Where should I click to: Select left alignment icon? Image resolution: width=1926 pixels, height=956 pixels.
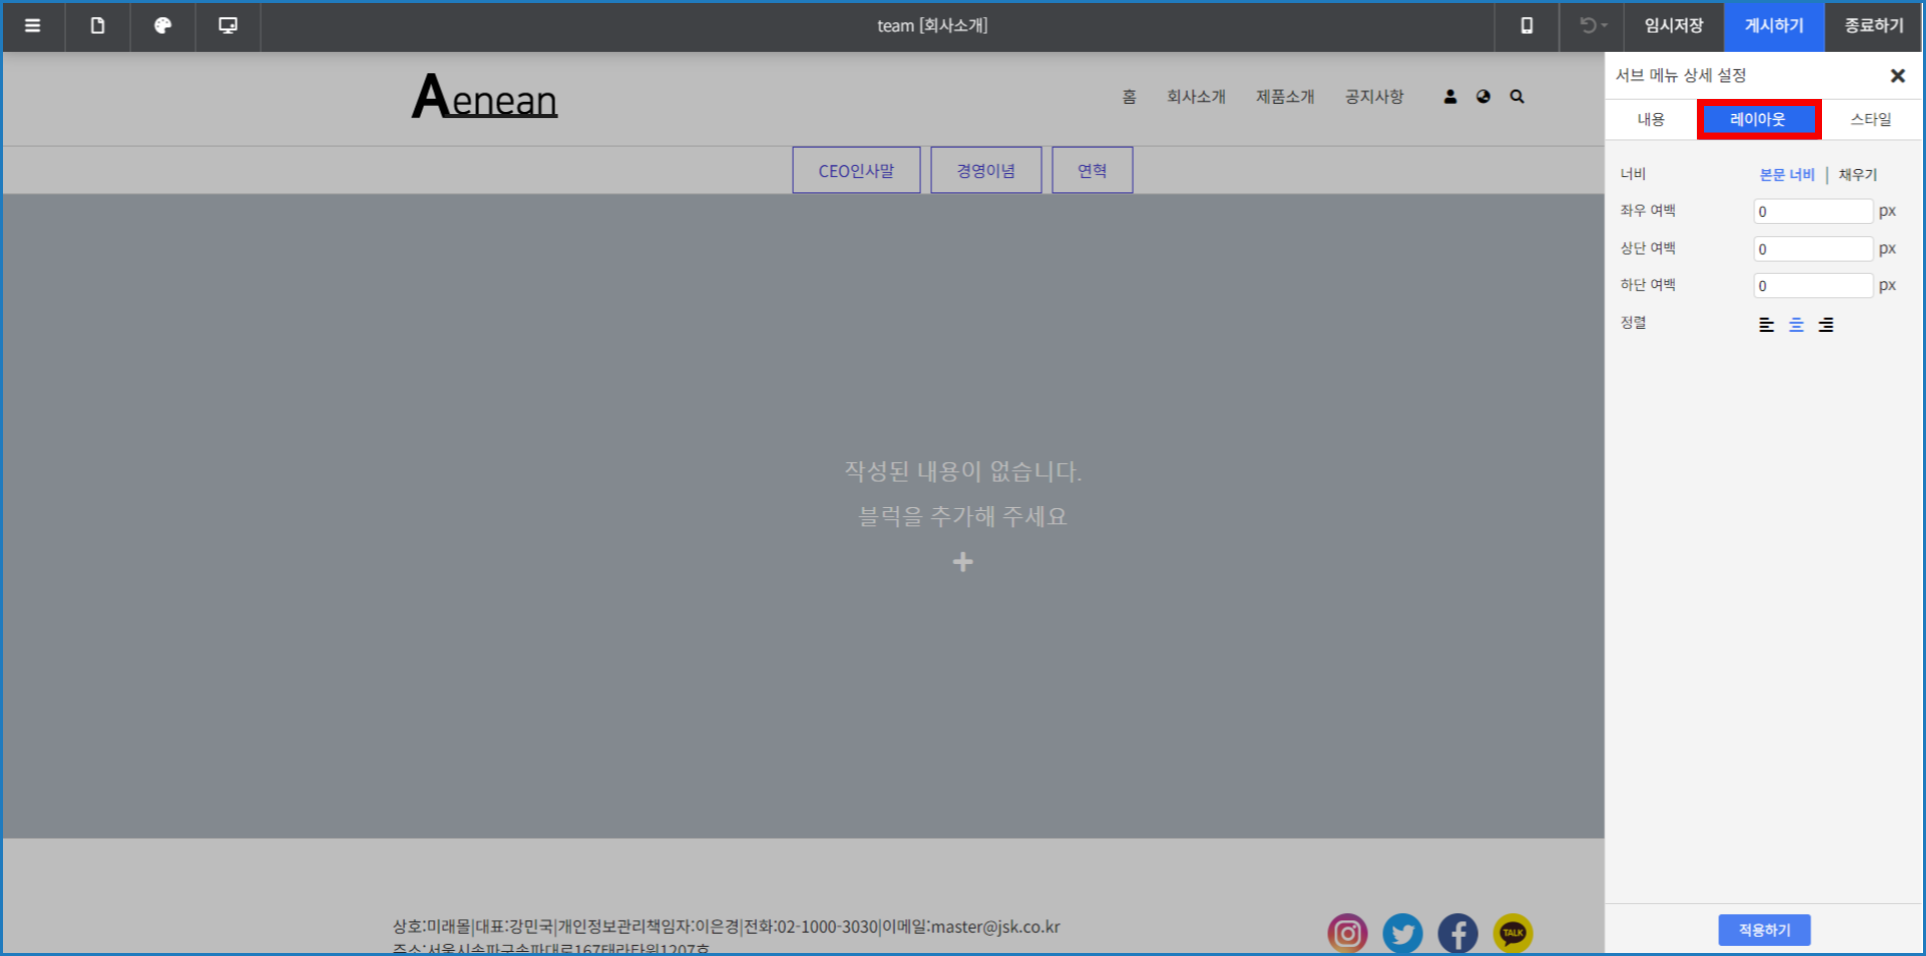tap(1766, 324)
